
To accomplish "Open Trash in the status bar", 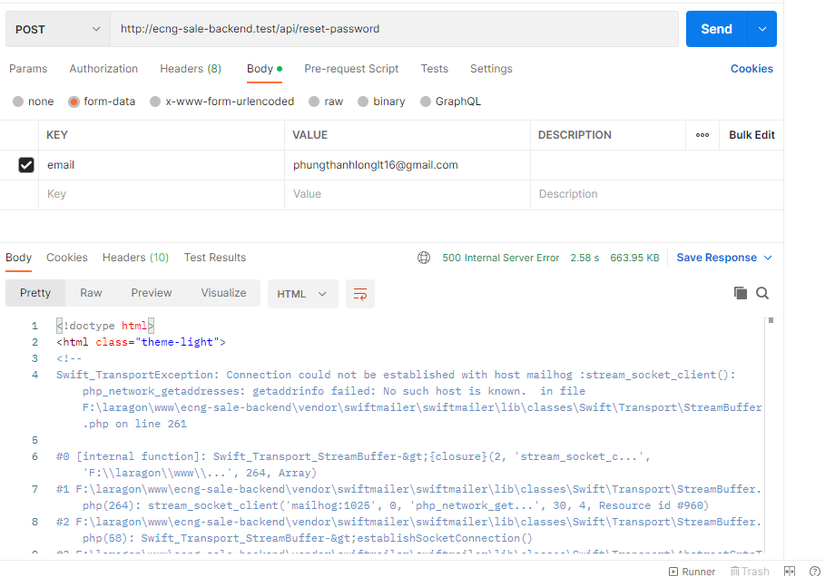I will (749, 571).
